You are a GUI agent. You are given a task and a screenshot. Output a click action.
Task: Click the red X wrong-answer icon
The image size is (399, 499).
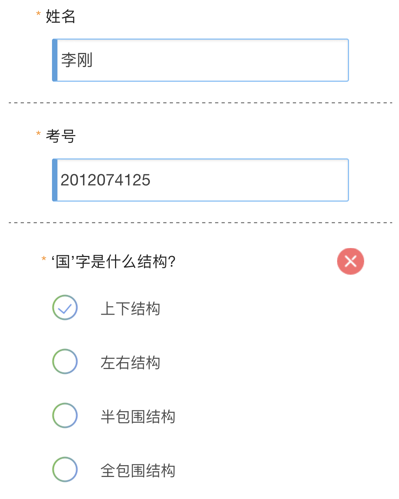click(x=350, y=261)
